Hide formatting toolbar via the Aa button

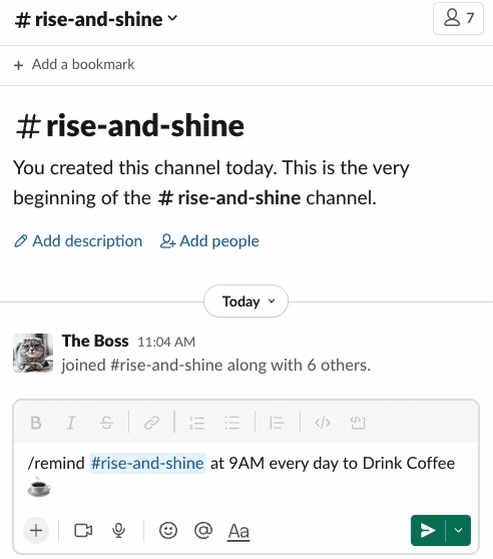(238, 531)
